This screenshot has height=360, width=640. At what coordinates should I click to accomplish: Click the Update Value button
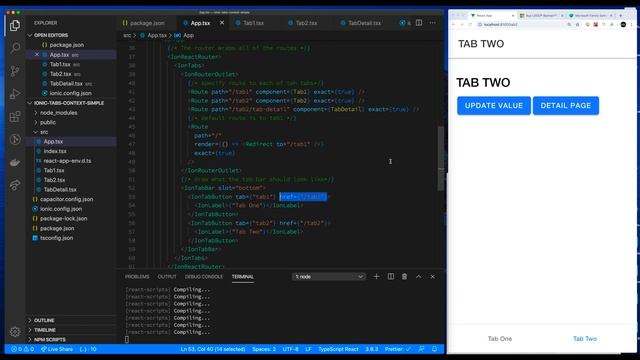494,106
